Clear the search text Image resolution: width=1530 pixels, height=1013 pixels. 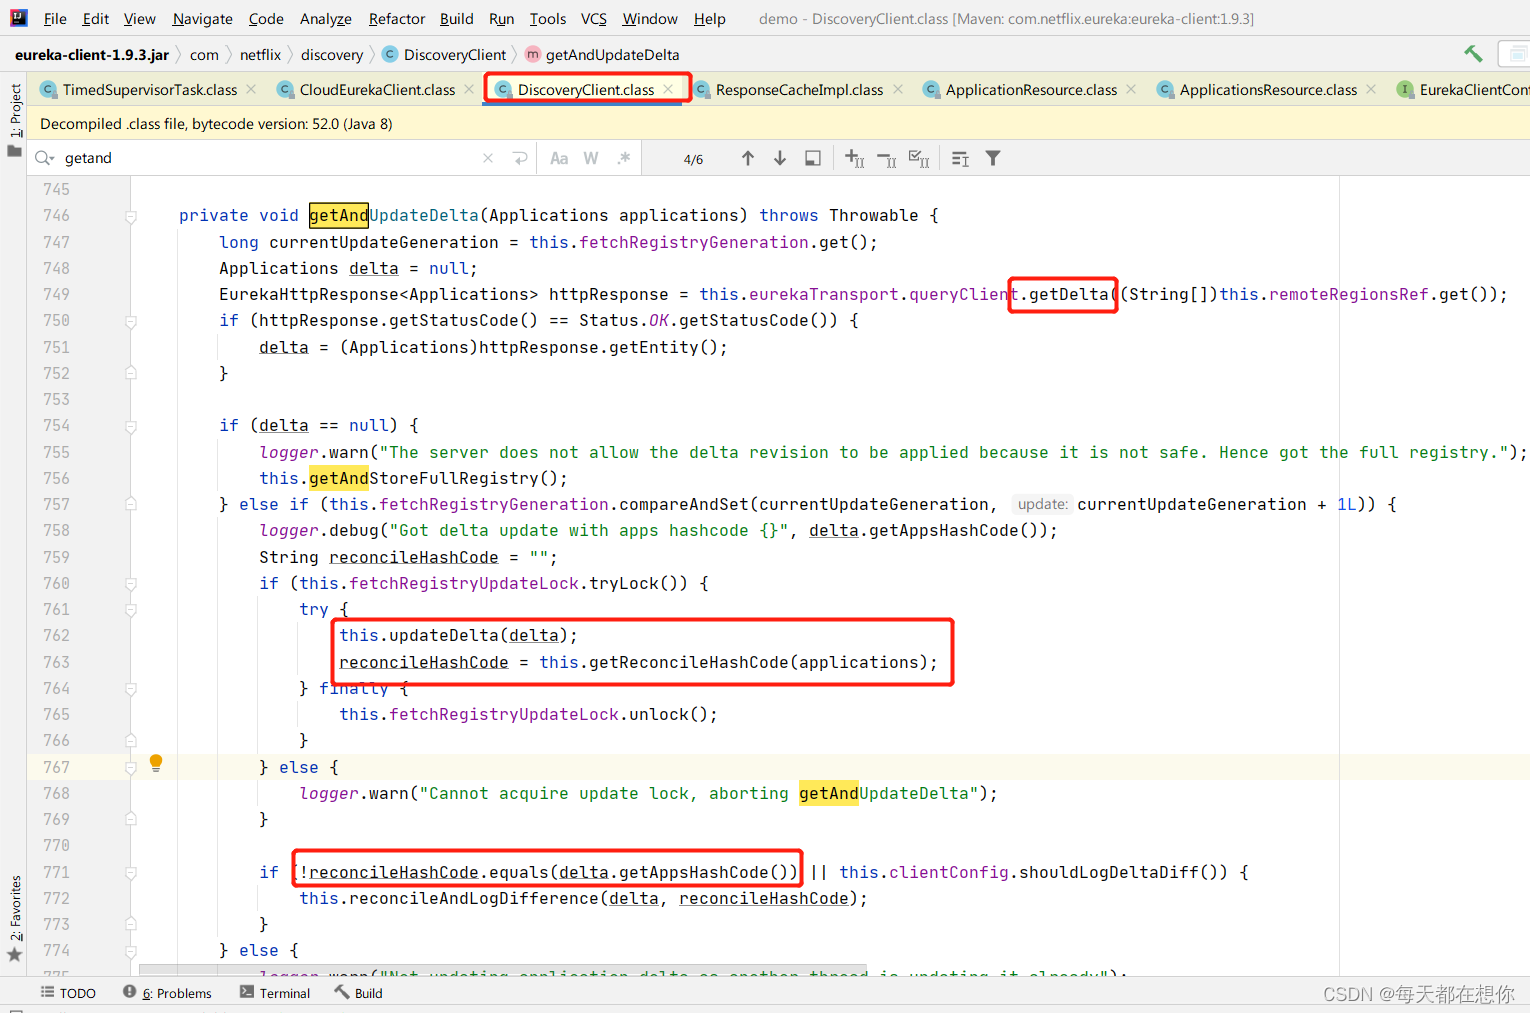coord(488,158)
